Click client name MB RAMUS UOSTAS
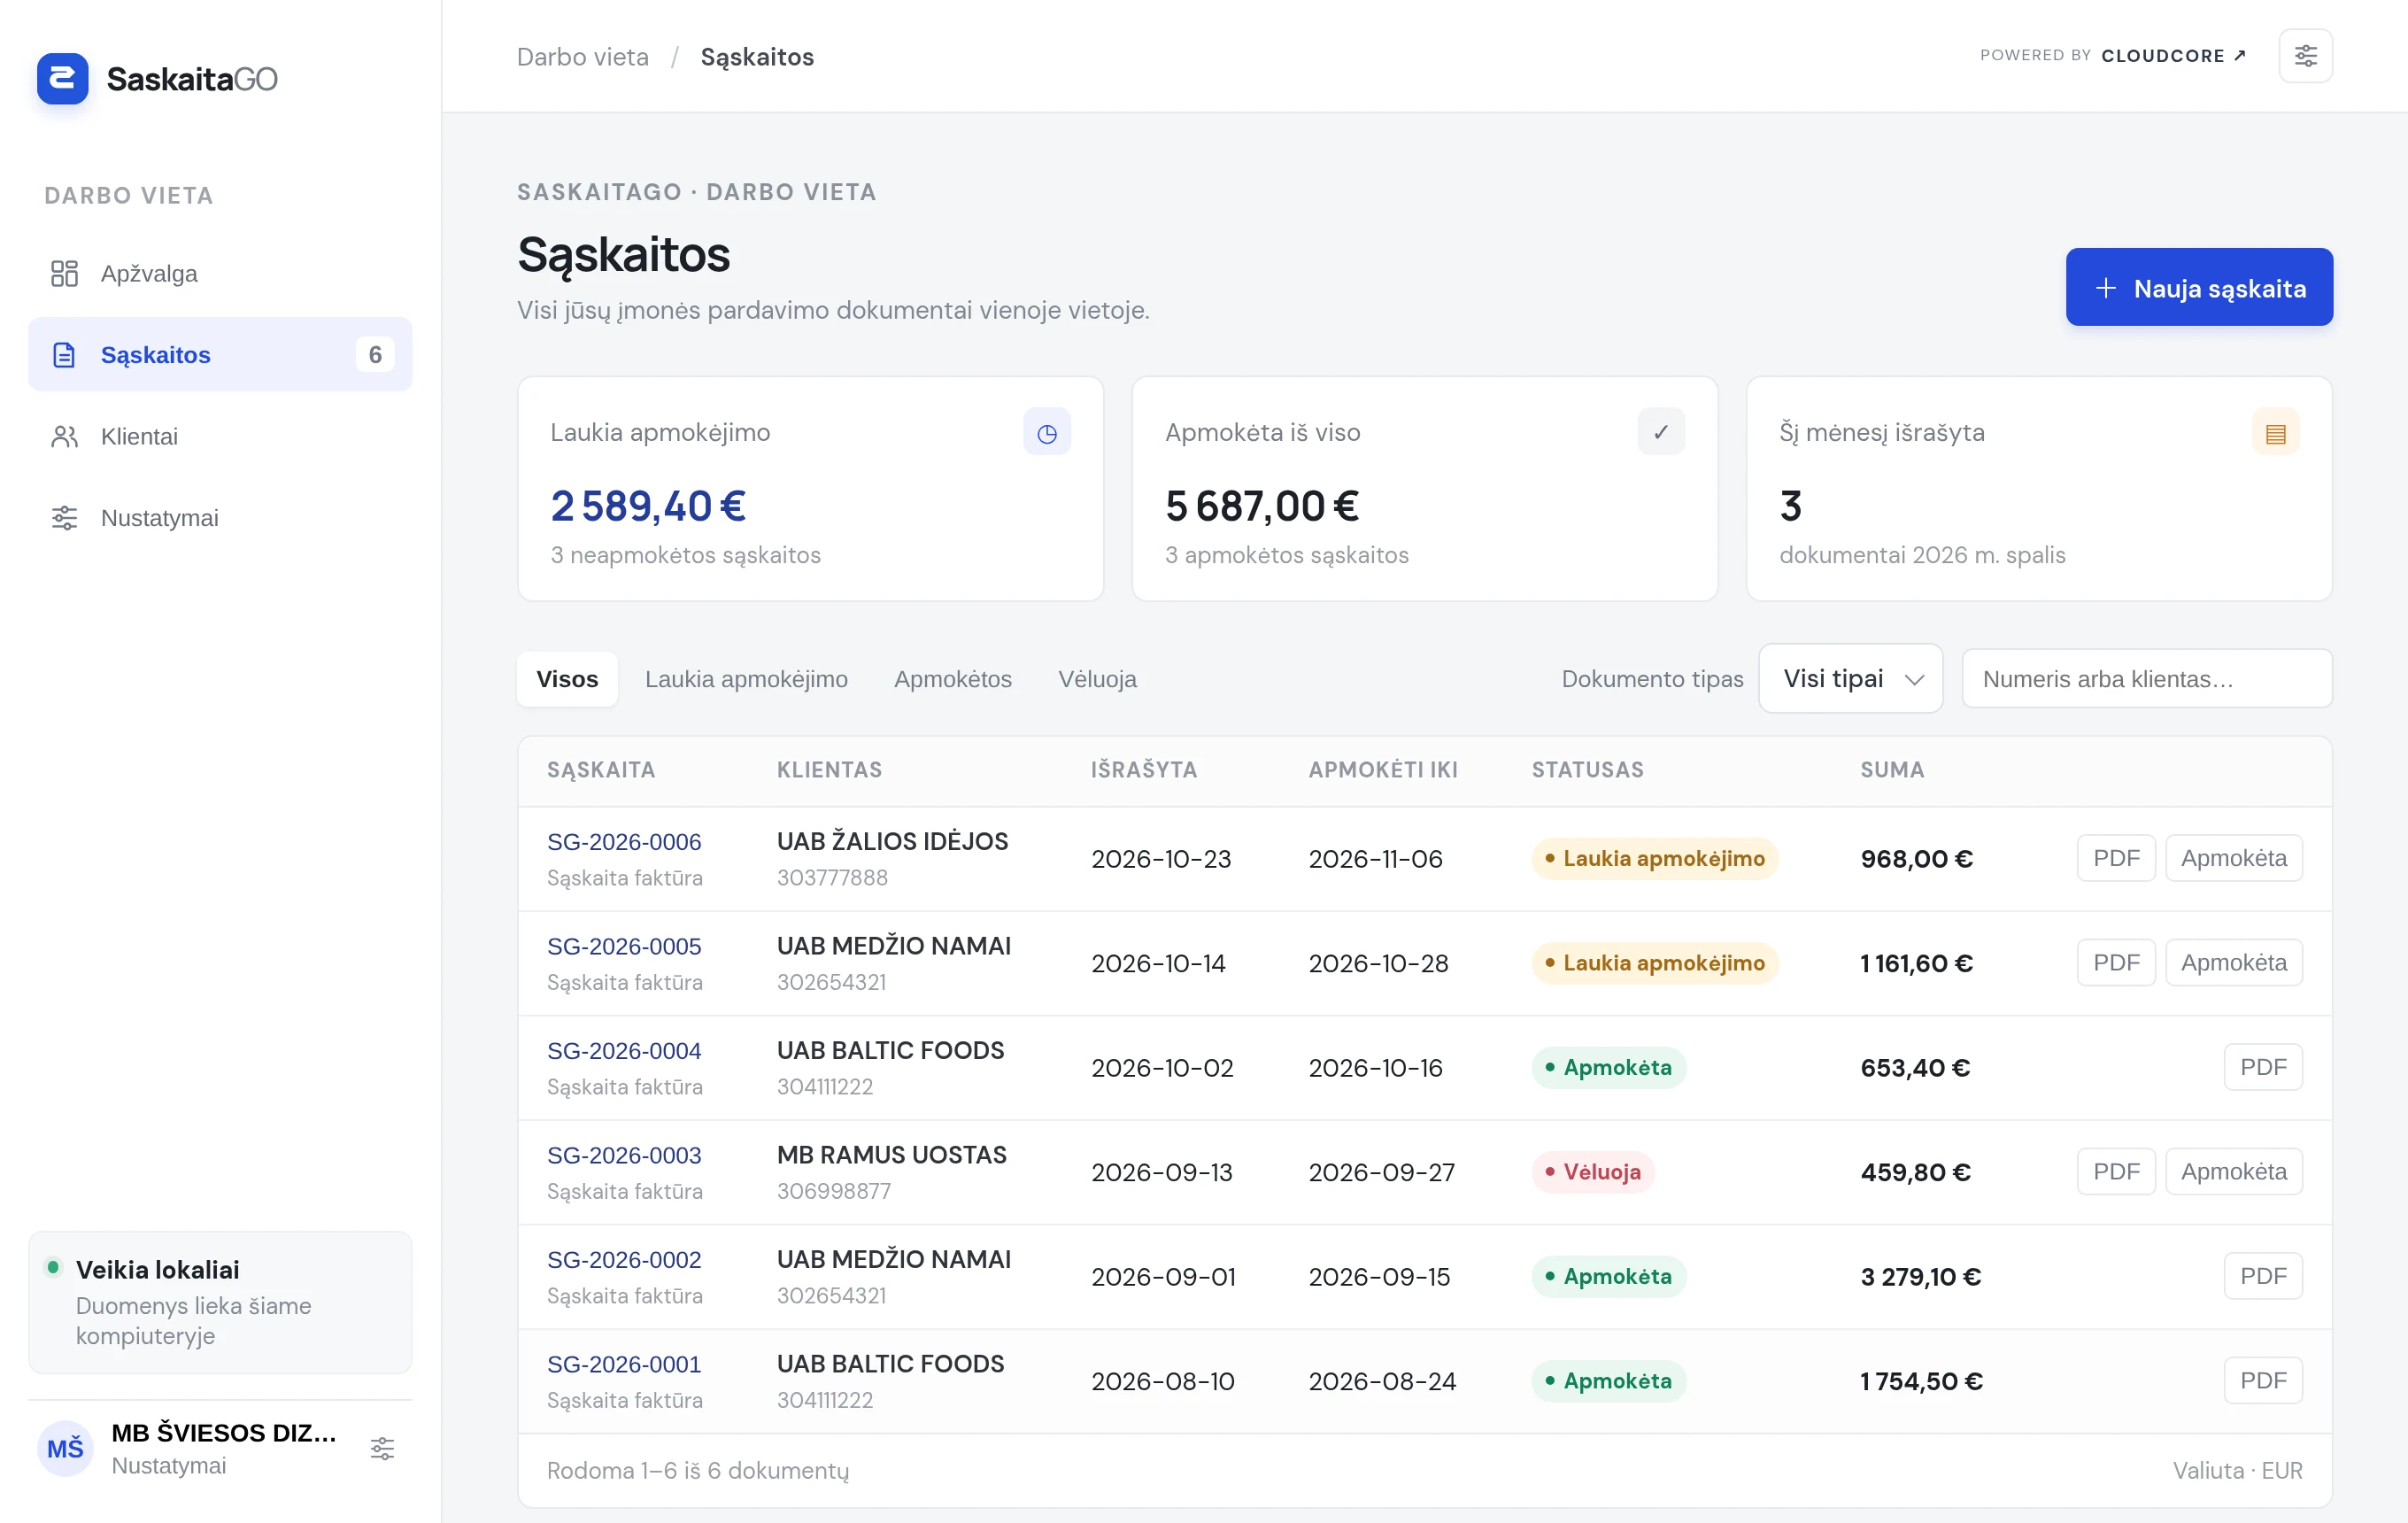Image resolution: width=2408 pixels, height=1523 pixels. pyautogui.click(x=891, y=1155)
